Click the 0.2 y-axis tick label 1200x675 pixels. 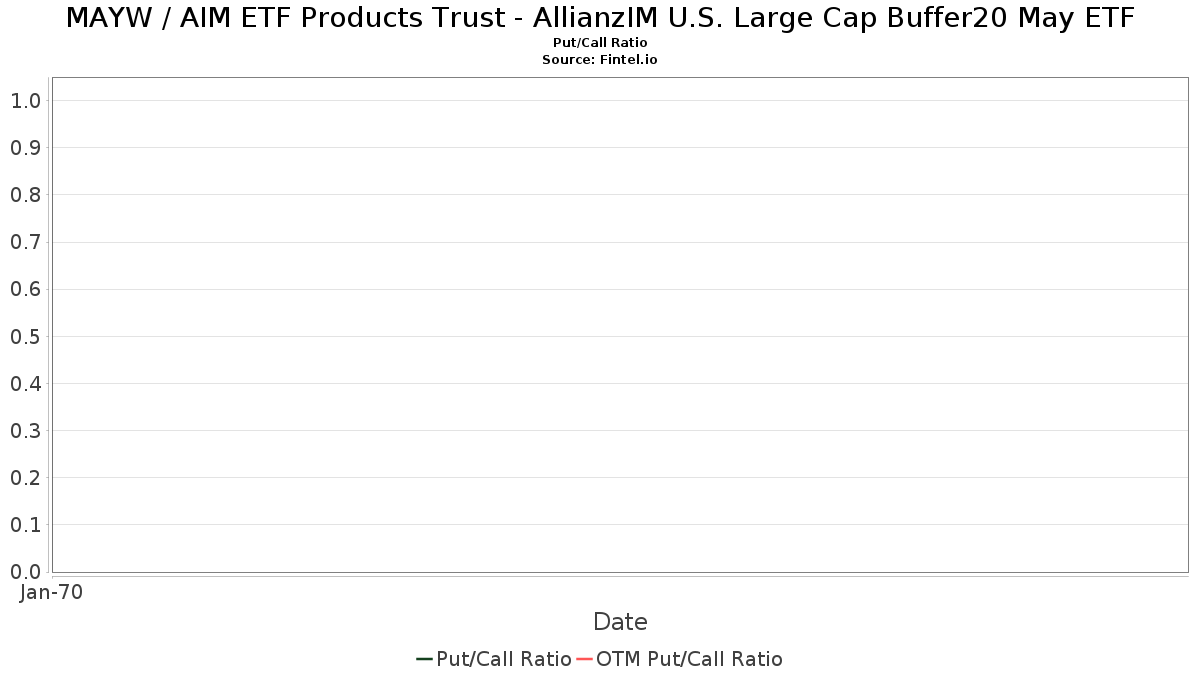tap(26, 478)
